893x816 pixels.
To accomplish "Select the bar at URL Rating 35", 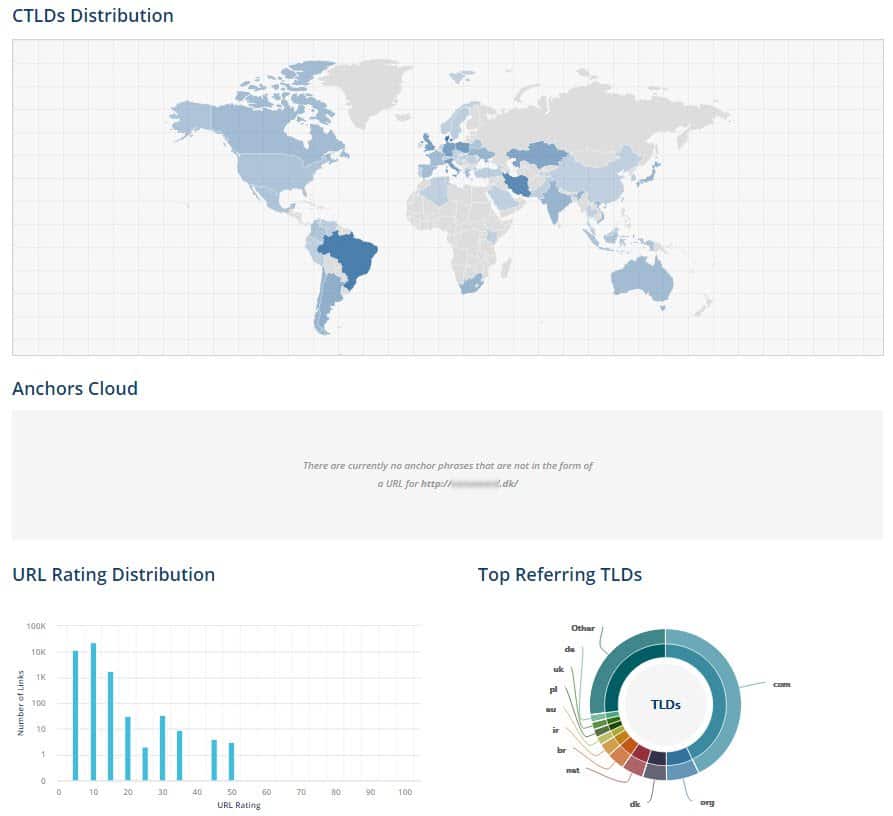I will coord(179,756).
